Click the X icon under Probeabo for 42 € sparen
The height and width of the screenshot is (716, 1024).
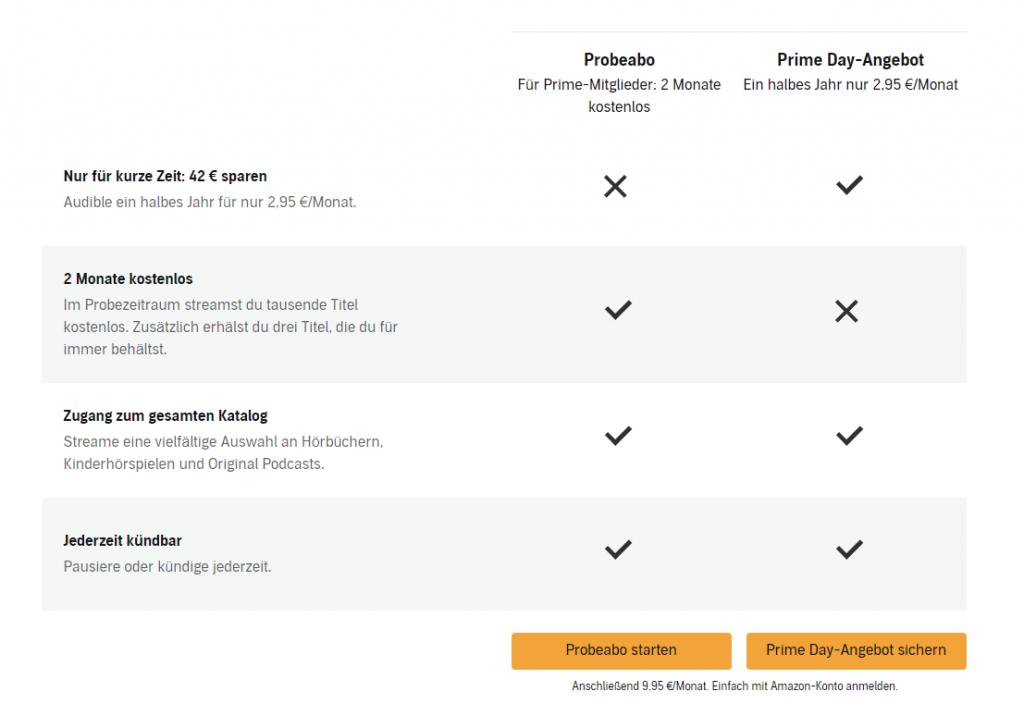[616, 186]
